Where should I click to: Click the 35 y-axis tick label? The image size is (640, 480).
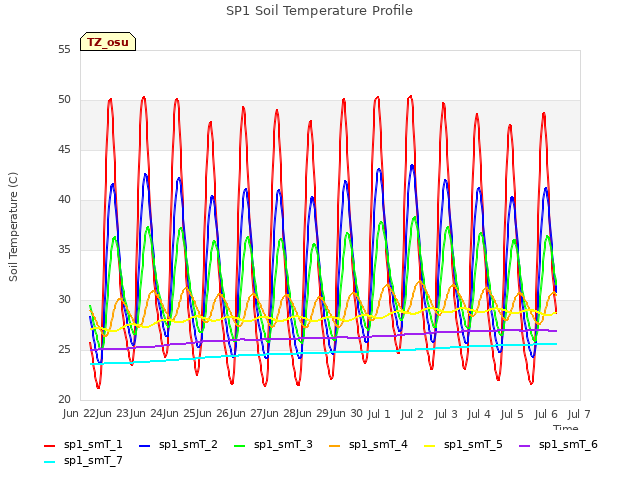[64, 250]
